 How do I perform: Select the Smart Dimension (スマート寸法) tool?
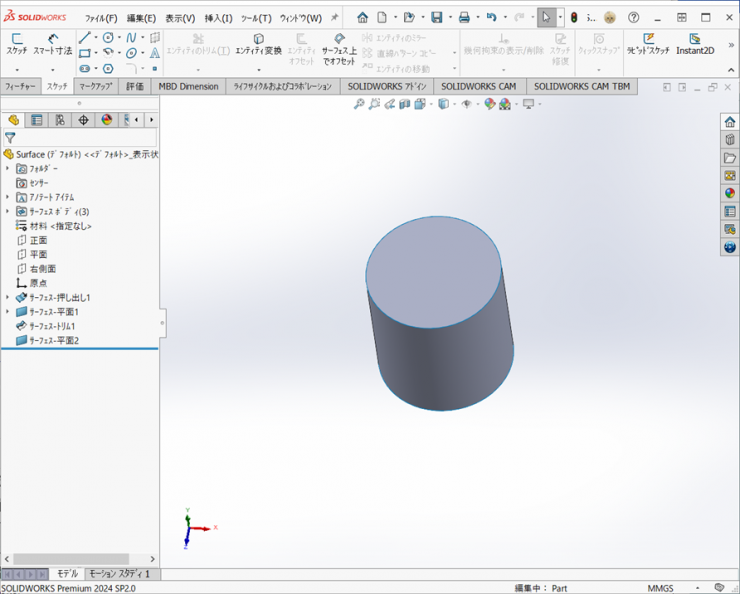click(x=52, y=43)
